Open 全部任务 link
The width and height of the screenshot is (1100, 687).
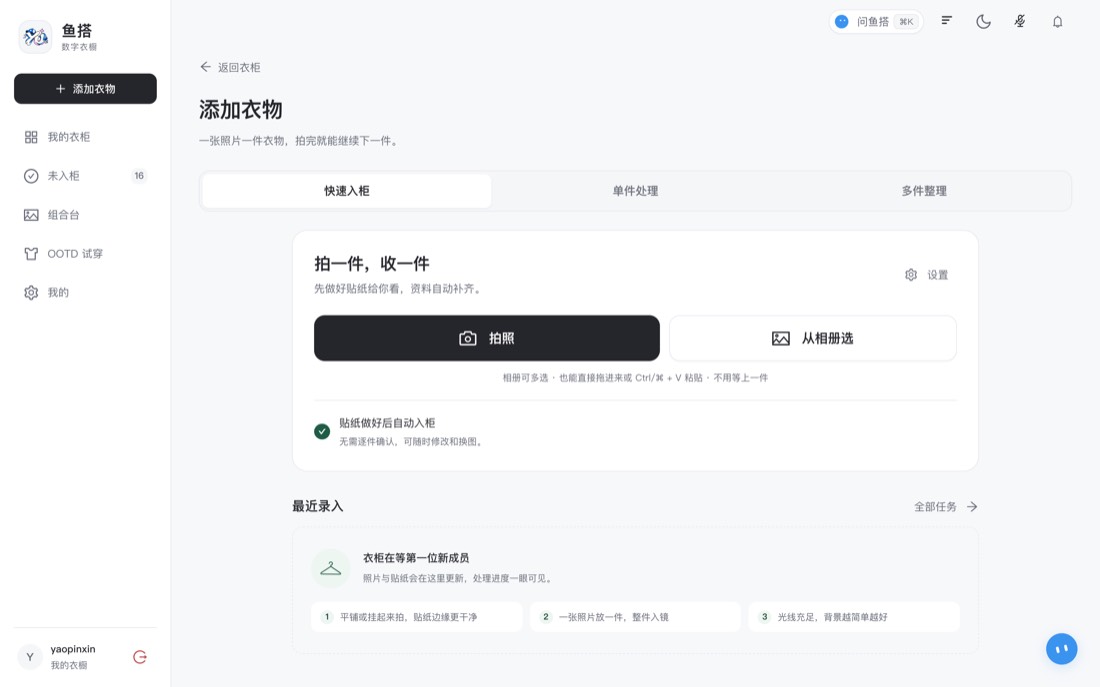coord(946,507)
